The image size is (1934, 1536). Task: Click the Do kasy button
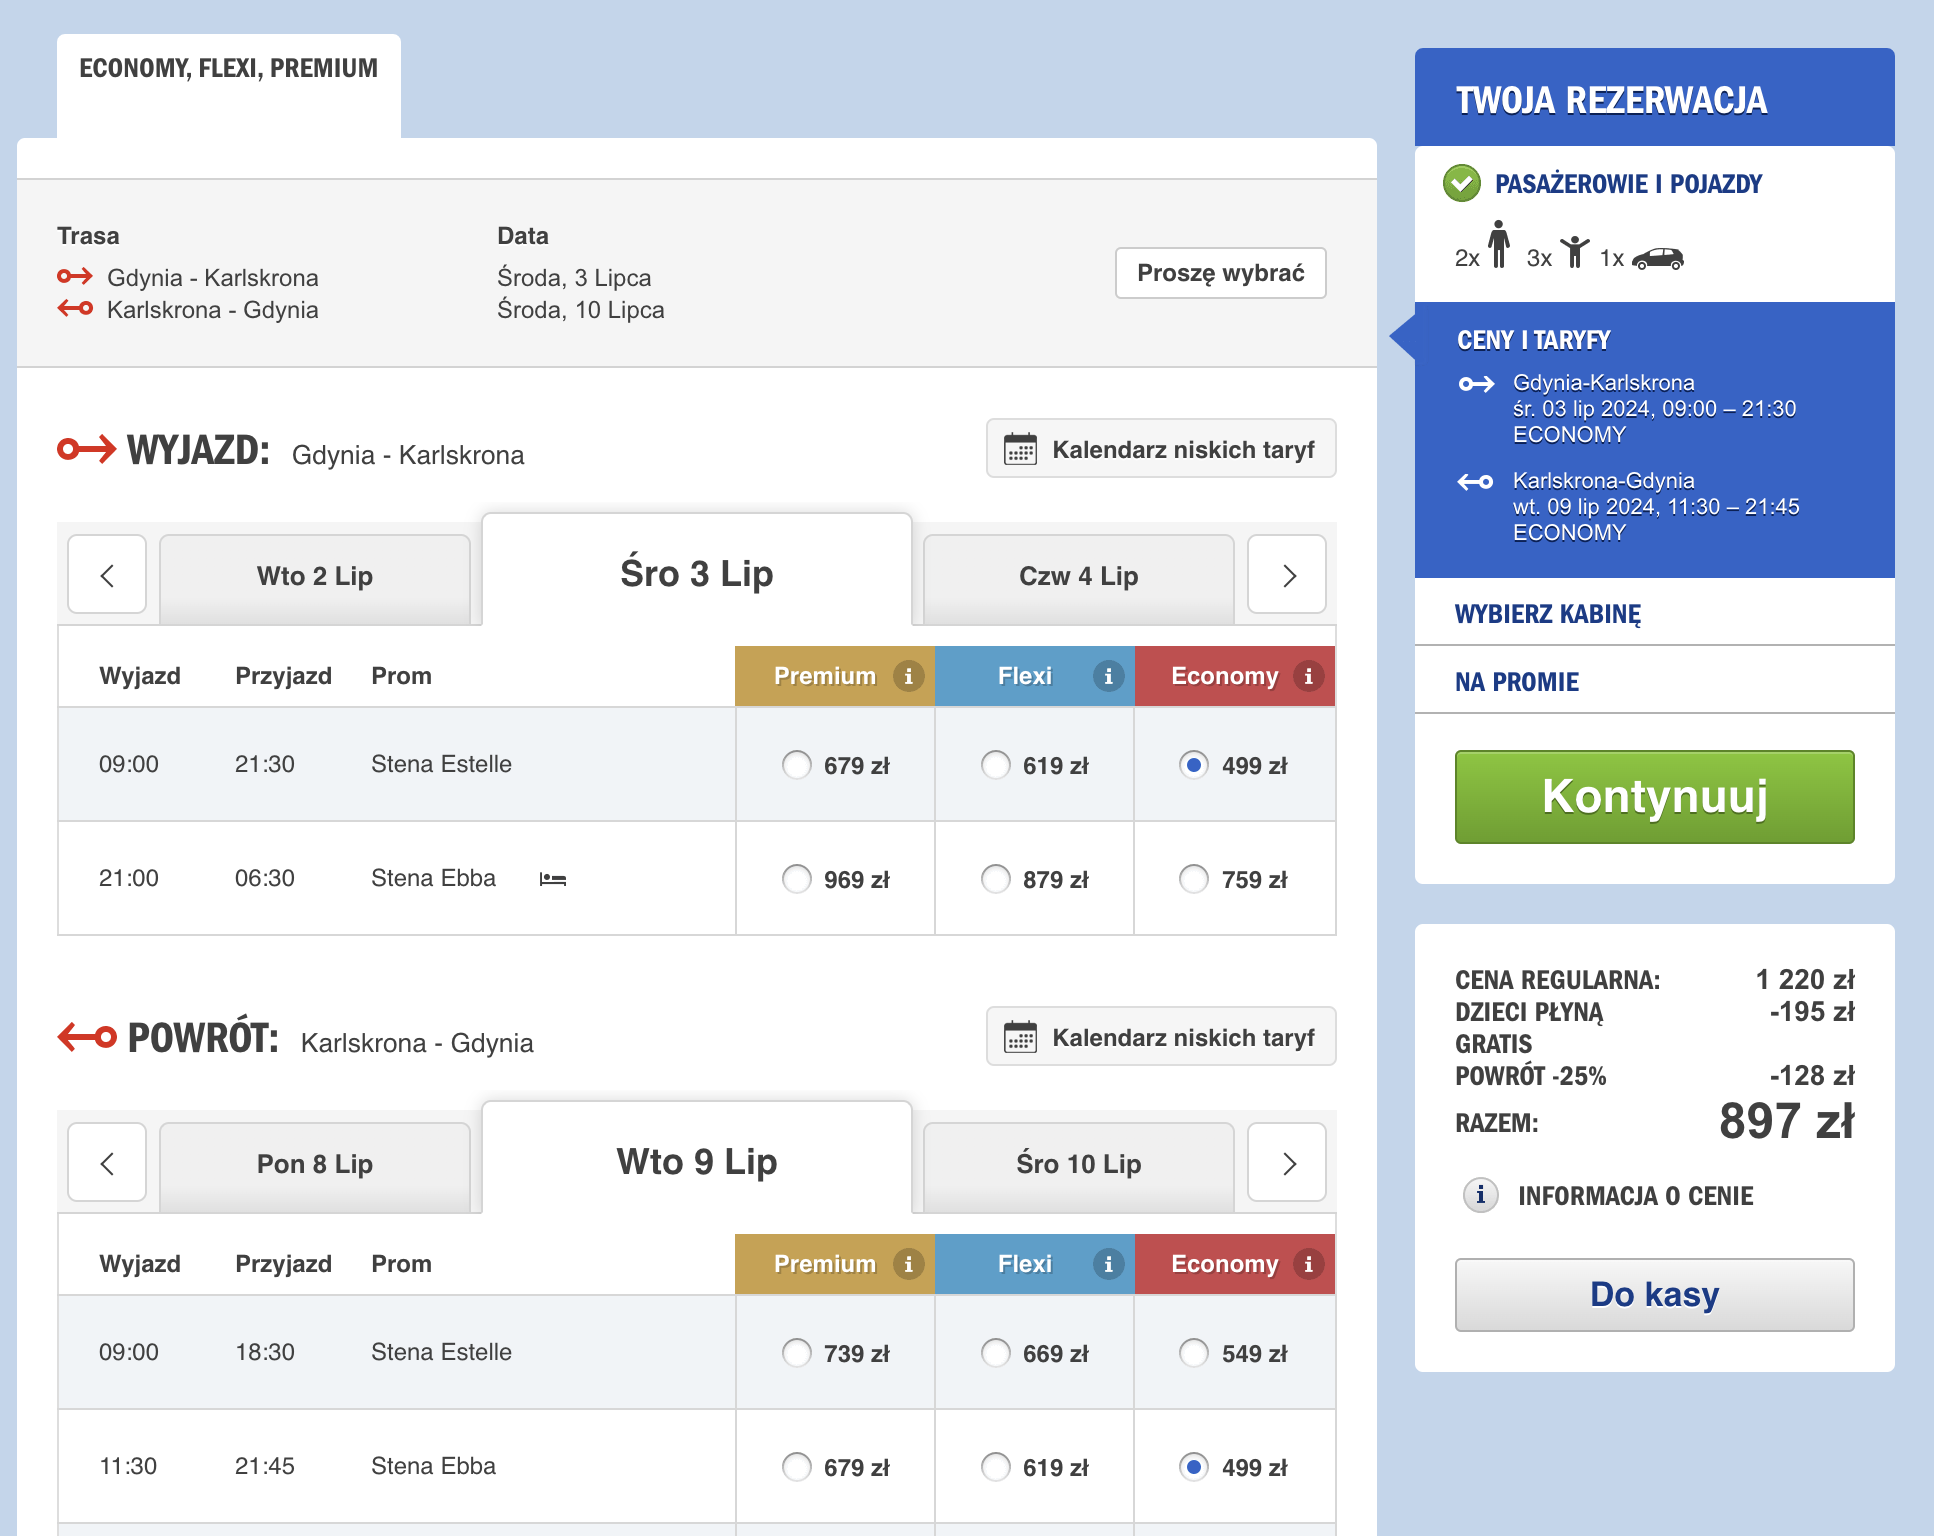[x=1654, y=1295]
